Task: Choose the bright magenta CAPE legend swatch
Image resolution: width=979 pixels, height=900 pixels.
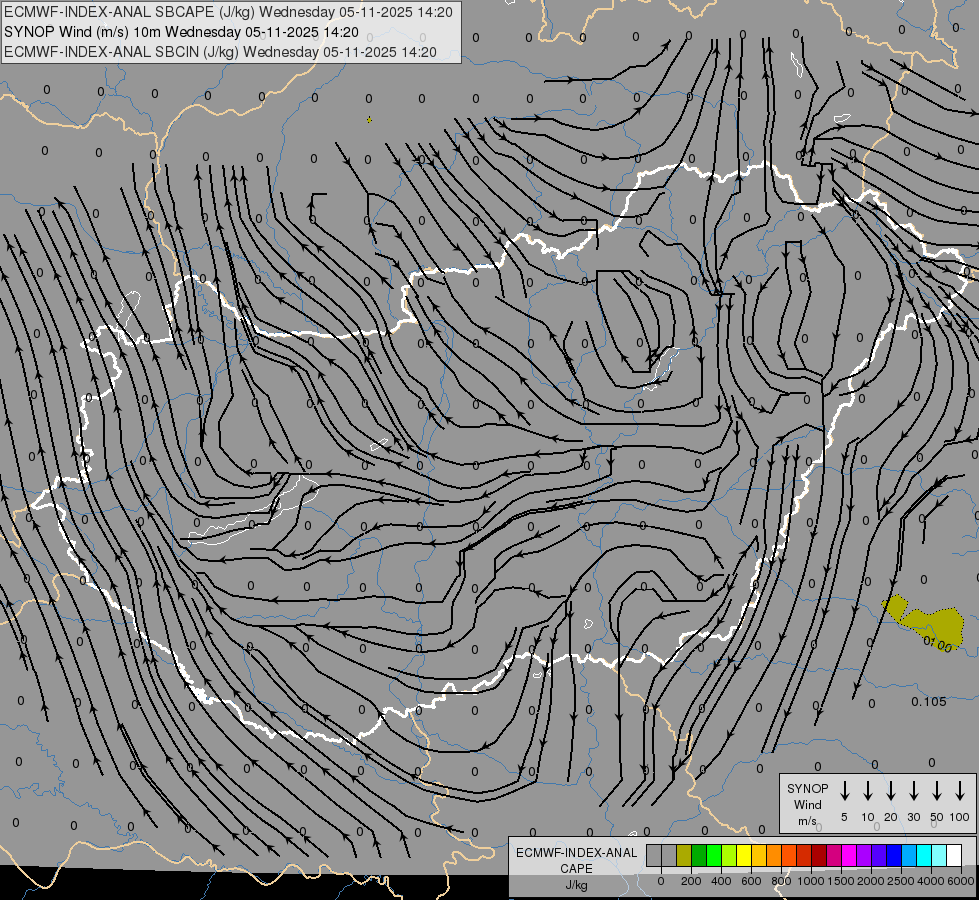Action: tap(849, 855)
